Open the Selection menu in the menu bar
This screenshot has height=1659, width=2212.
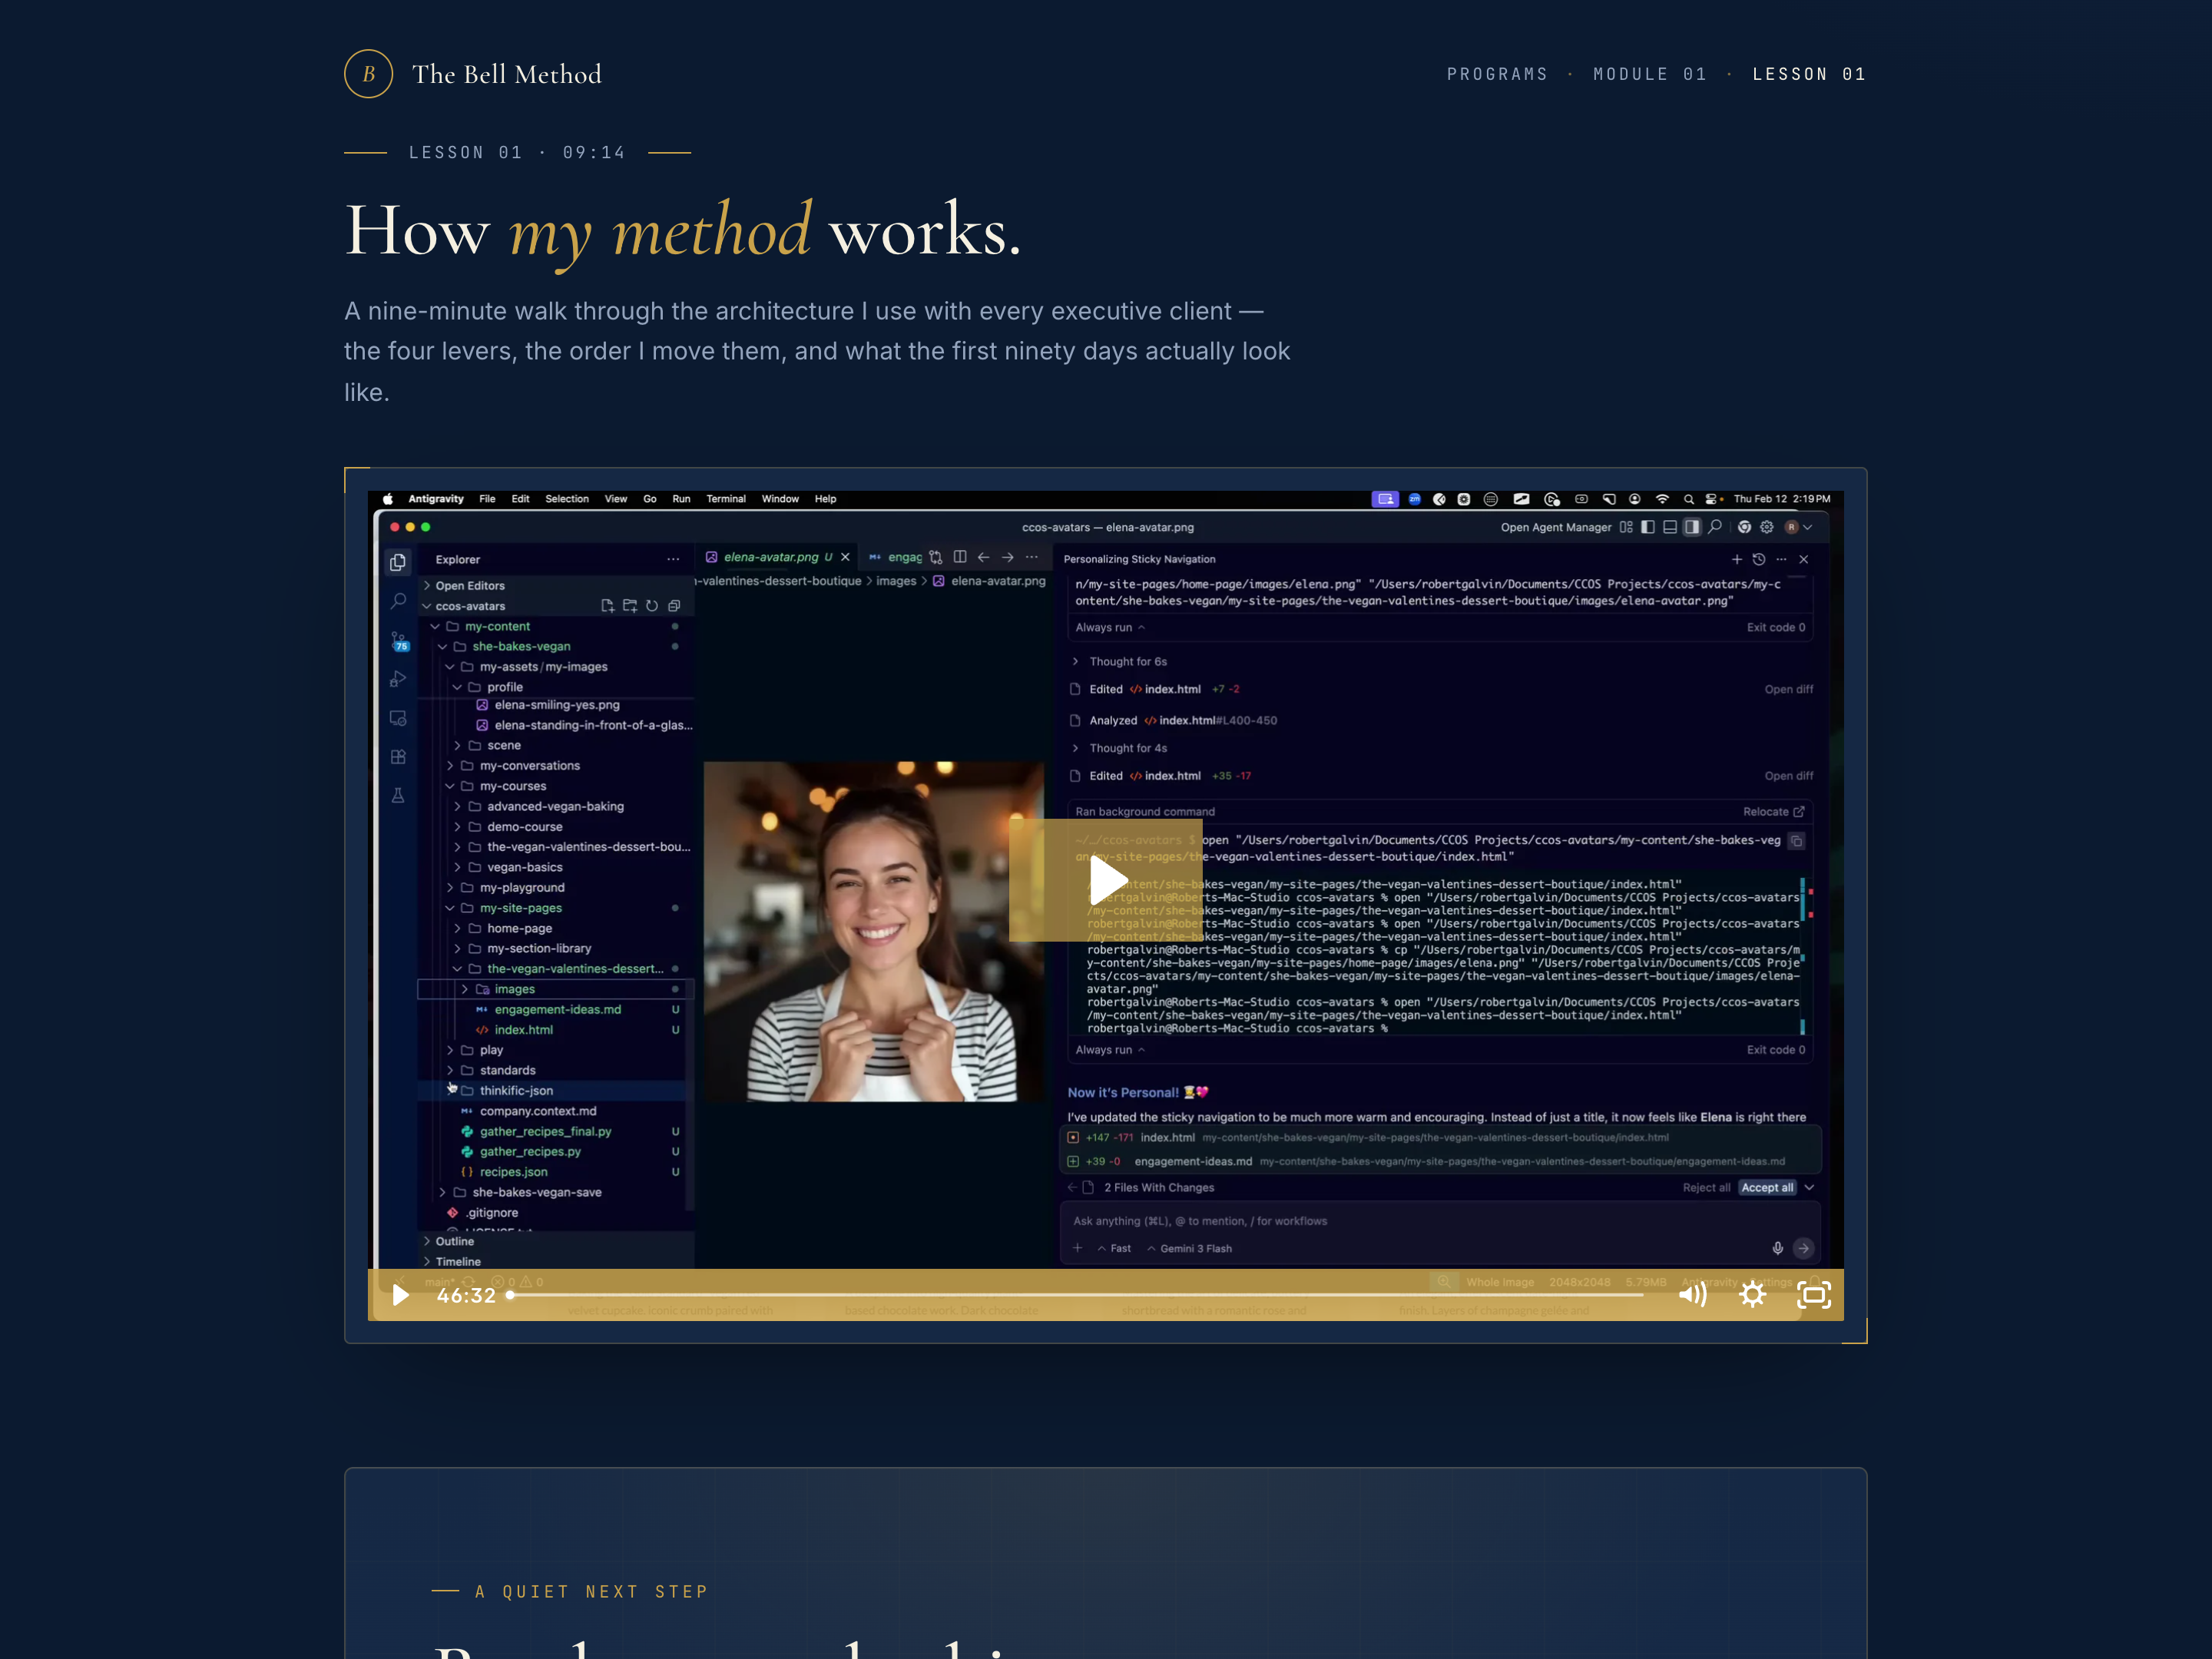pyautogui.click(x=567, y=499)
